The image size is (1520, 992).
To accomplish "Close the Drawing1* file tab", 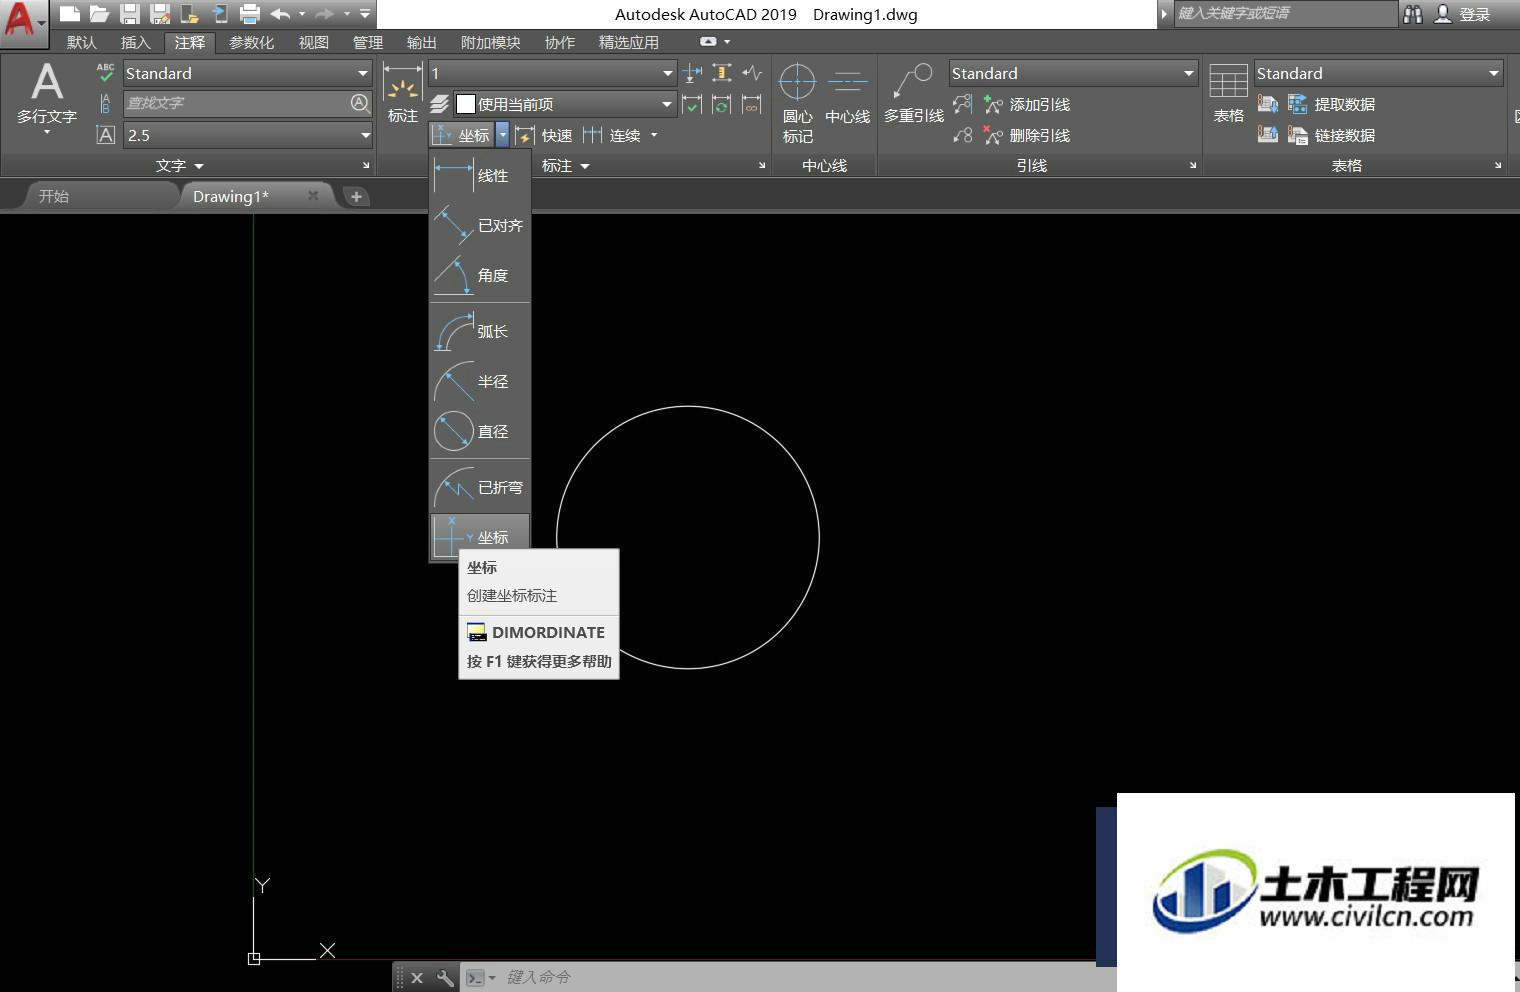I will (313, 195).
